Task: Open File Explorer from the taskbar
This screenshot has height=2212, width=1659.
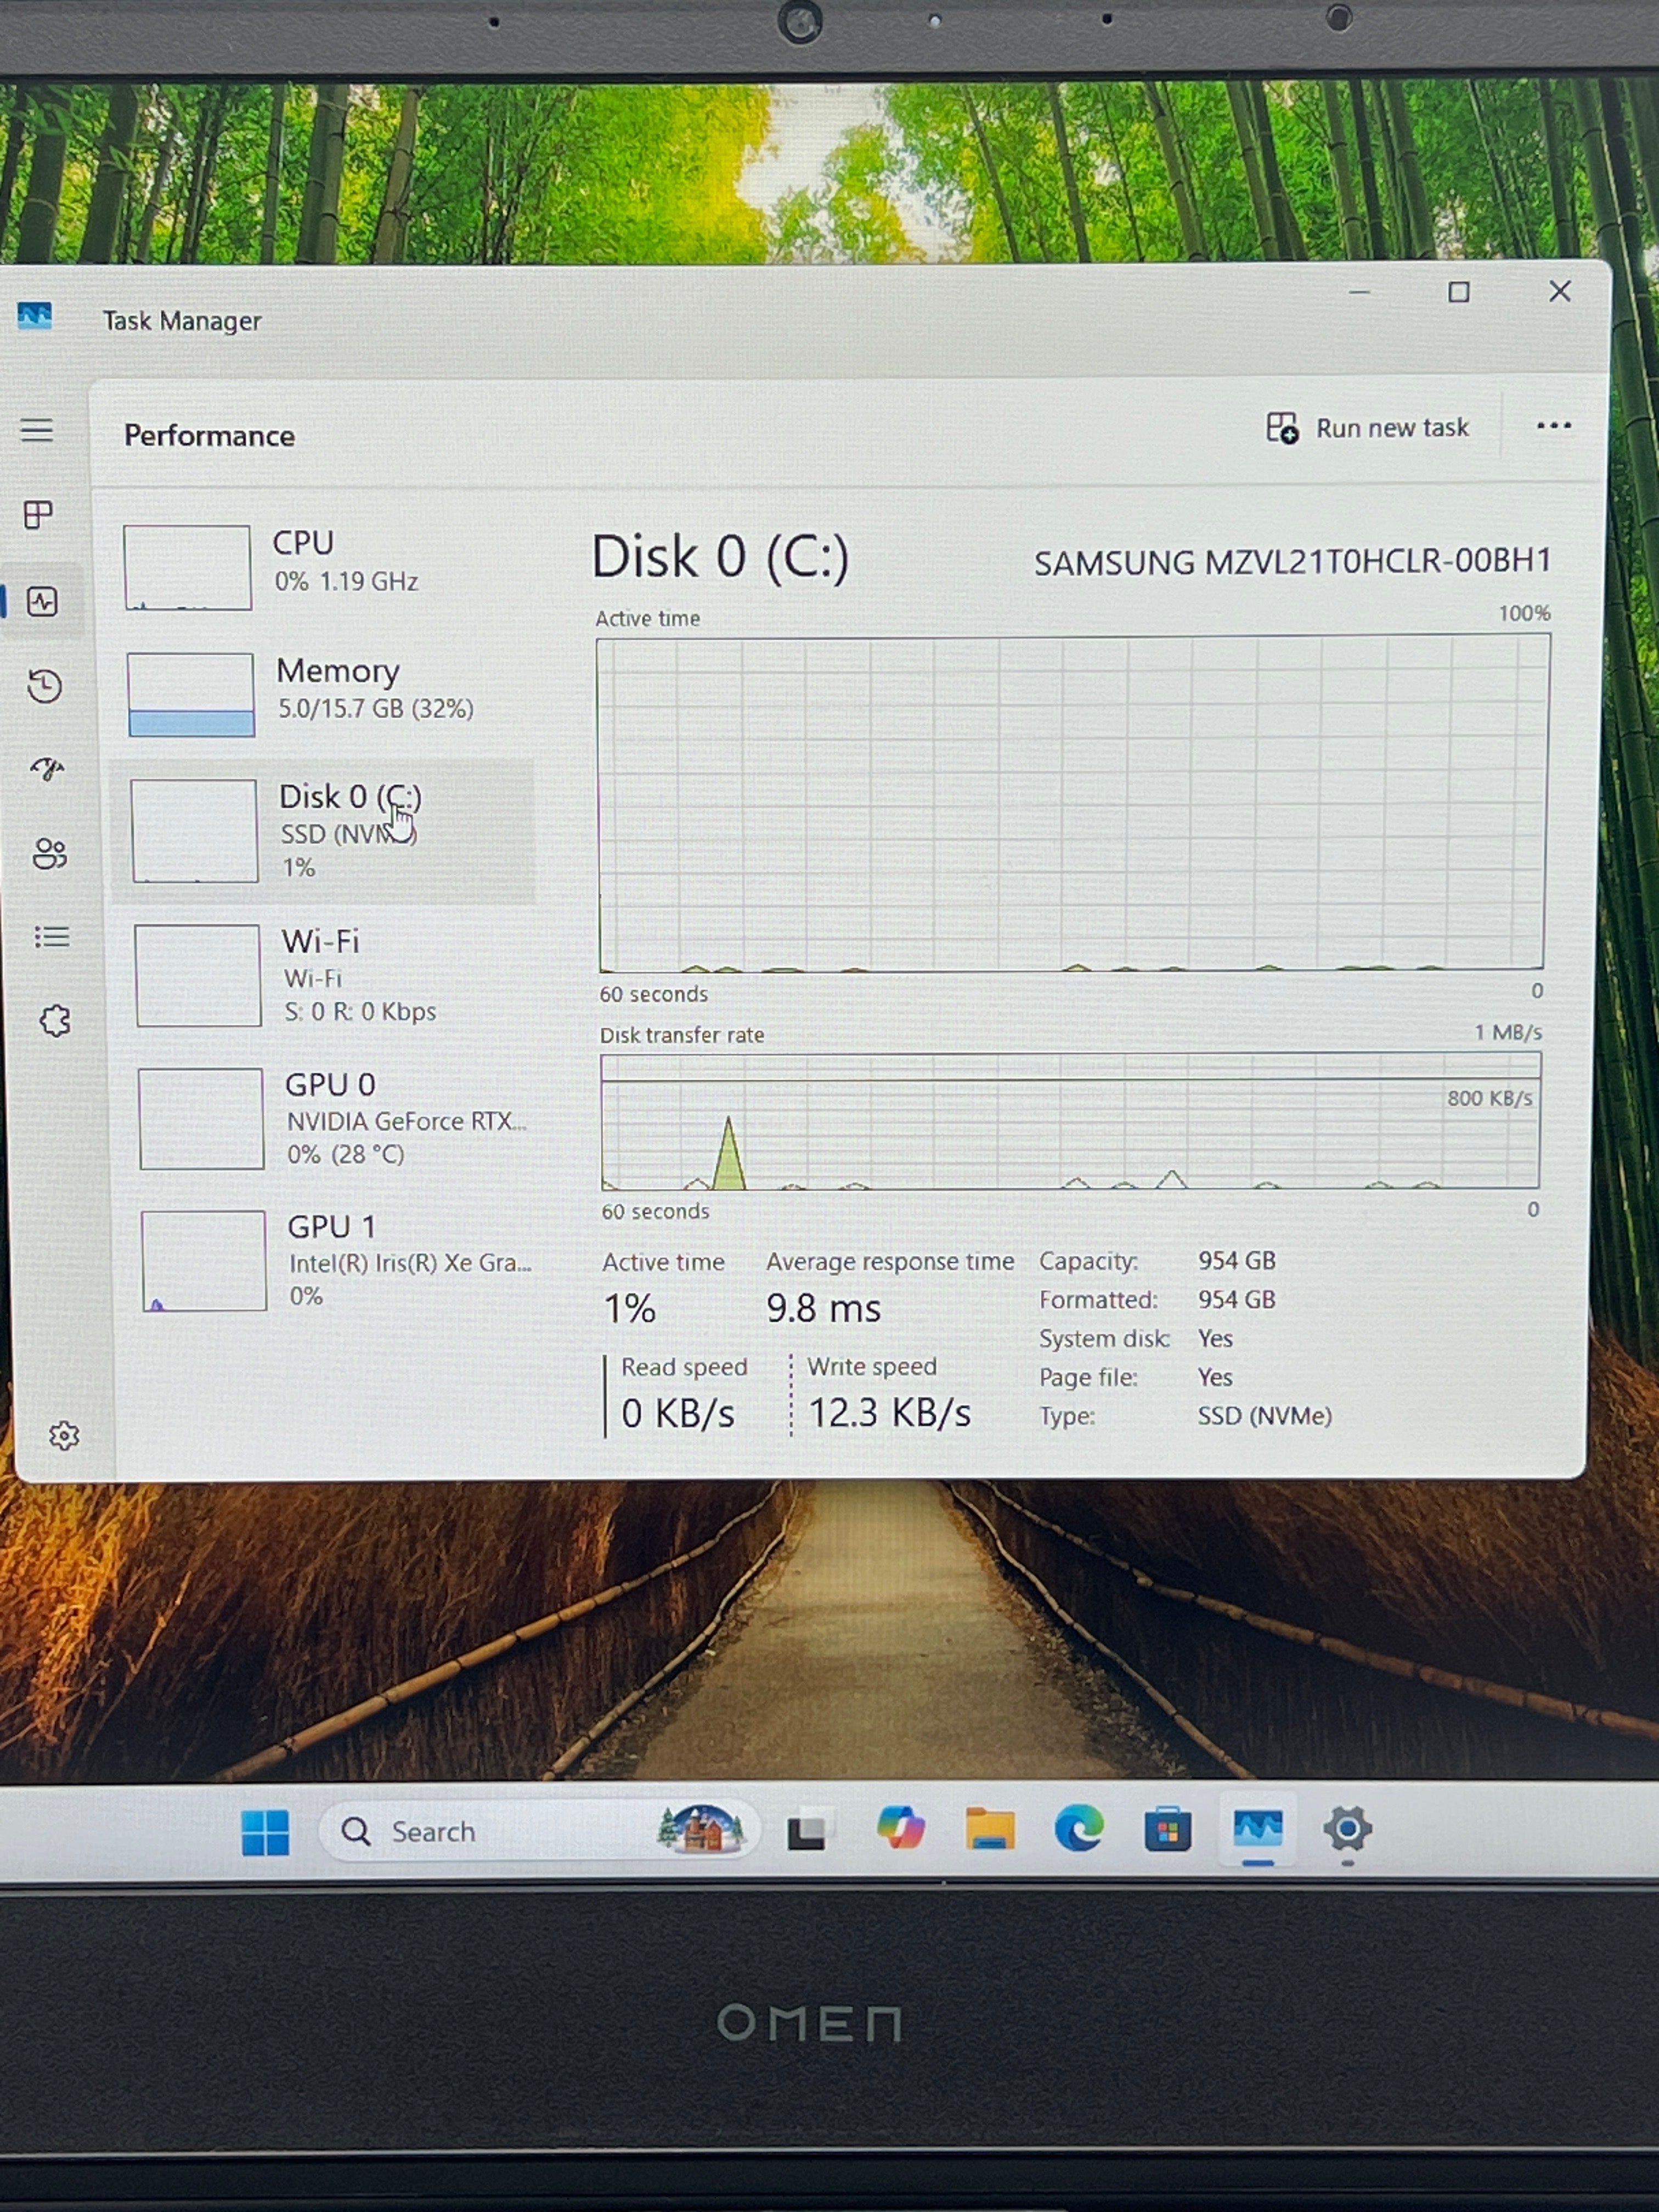Action: pos(990,1829)
